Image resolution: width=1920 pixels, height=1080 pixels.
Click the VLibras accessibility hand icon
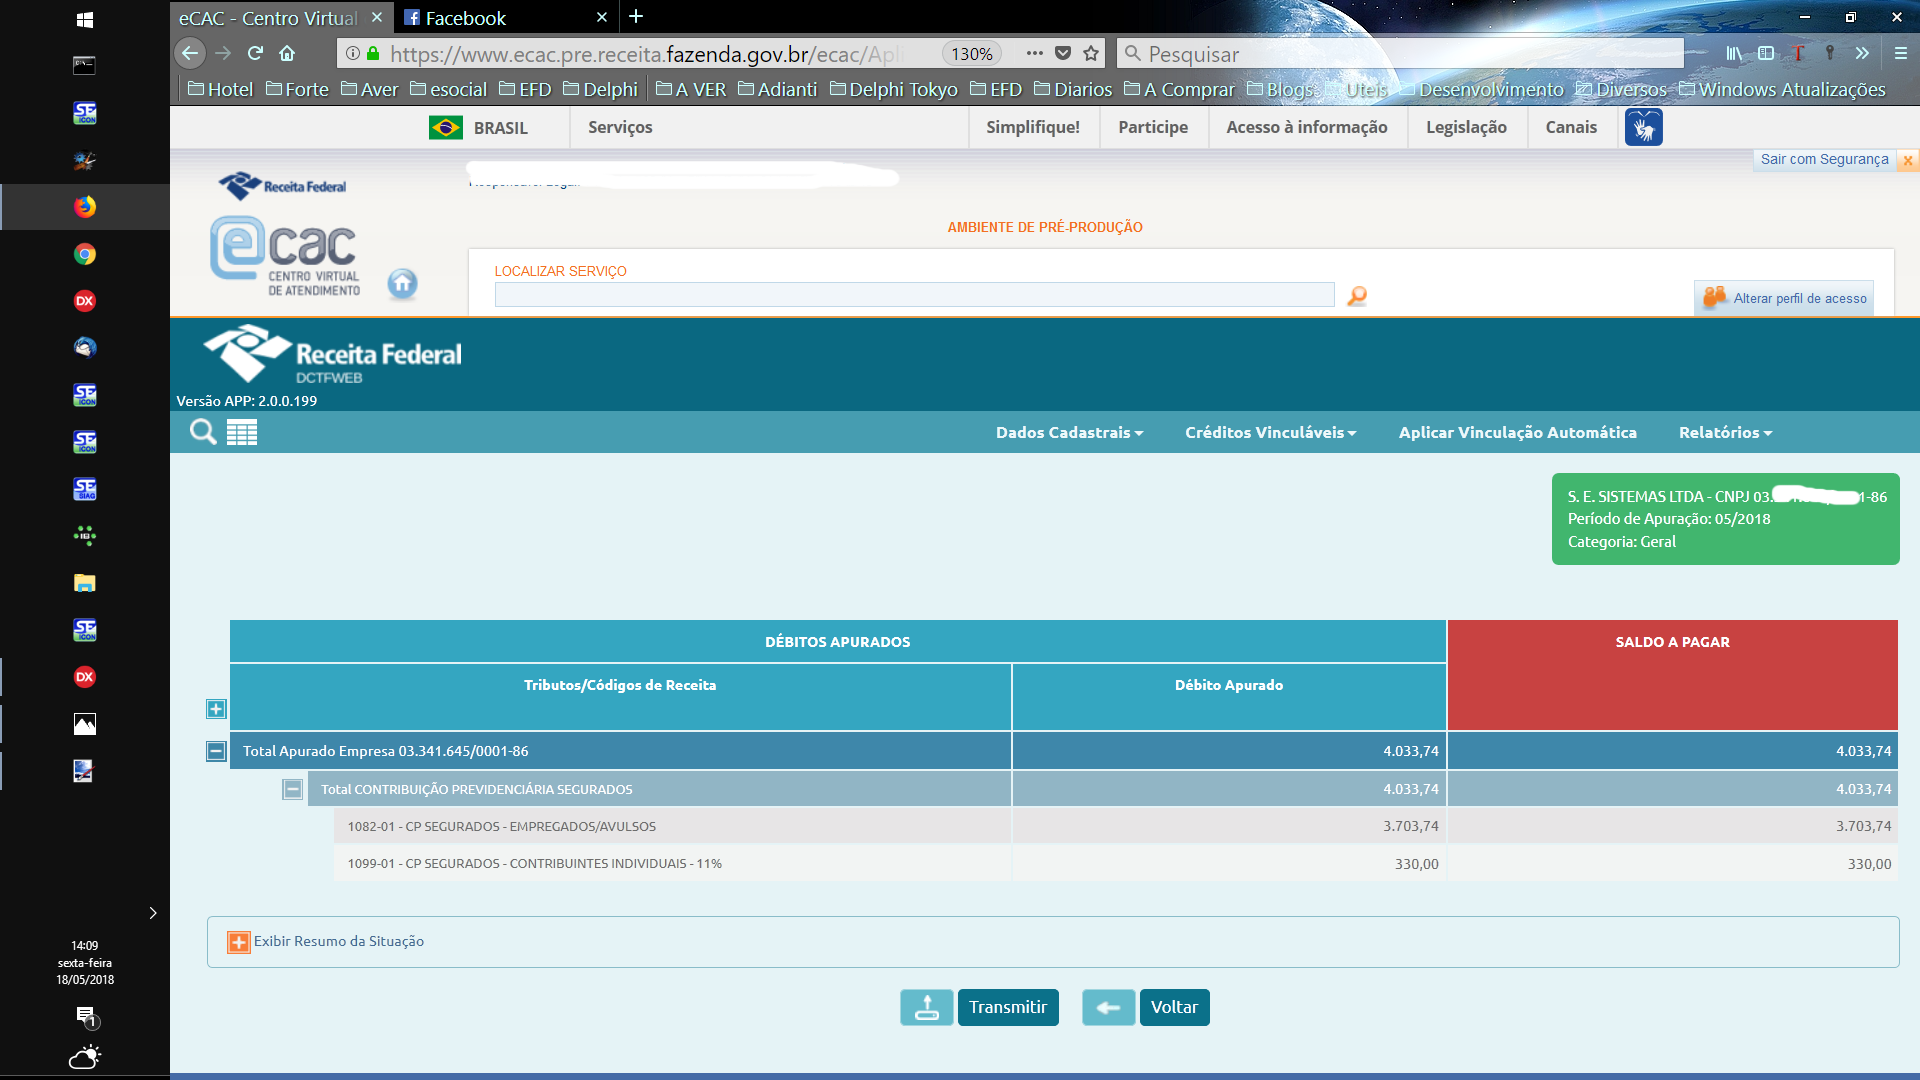pos(1643,128)
